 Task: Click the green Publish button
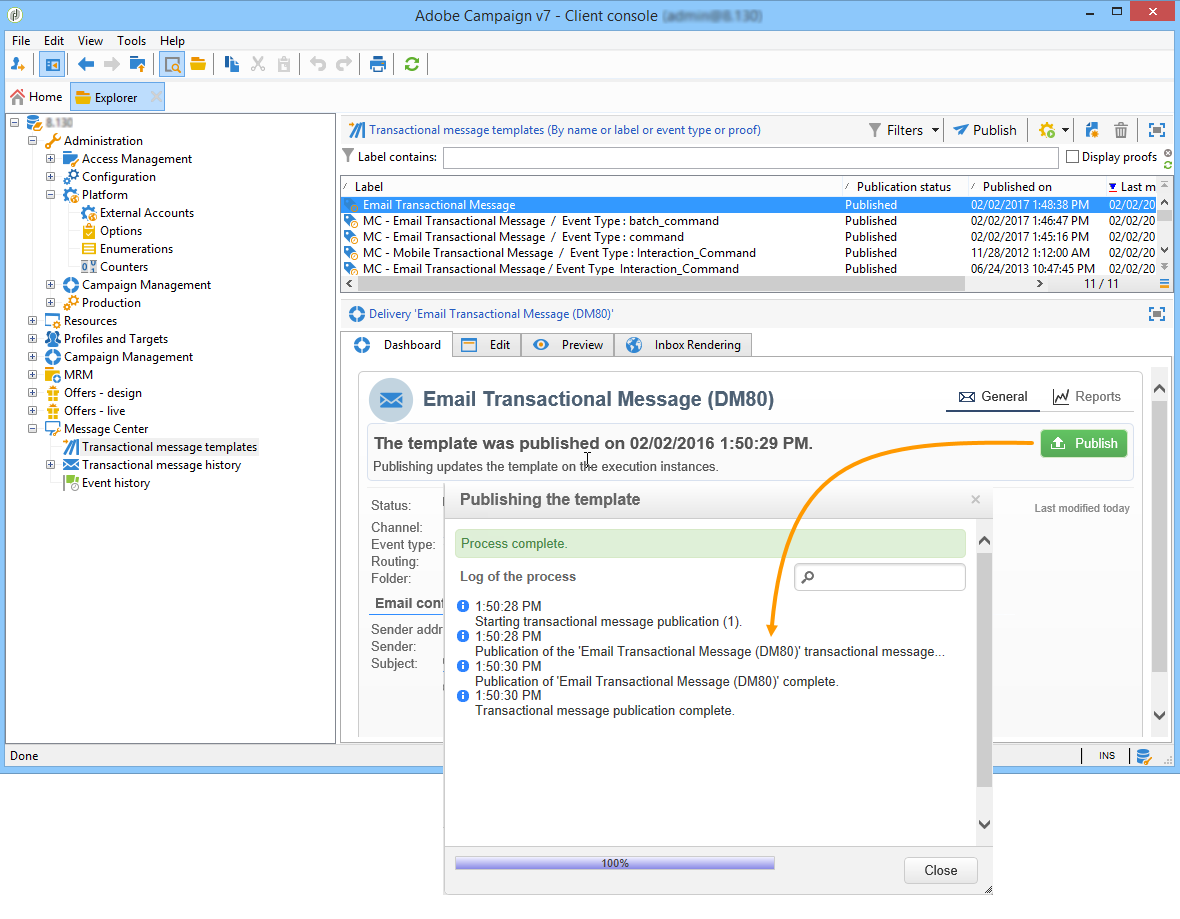1084,444
